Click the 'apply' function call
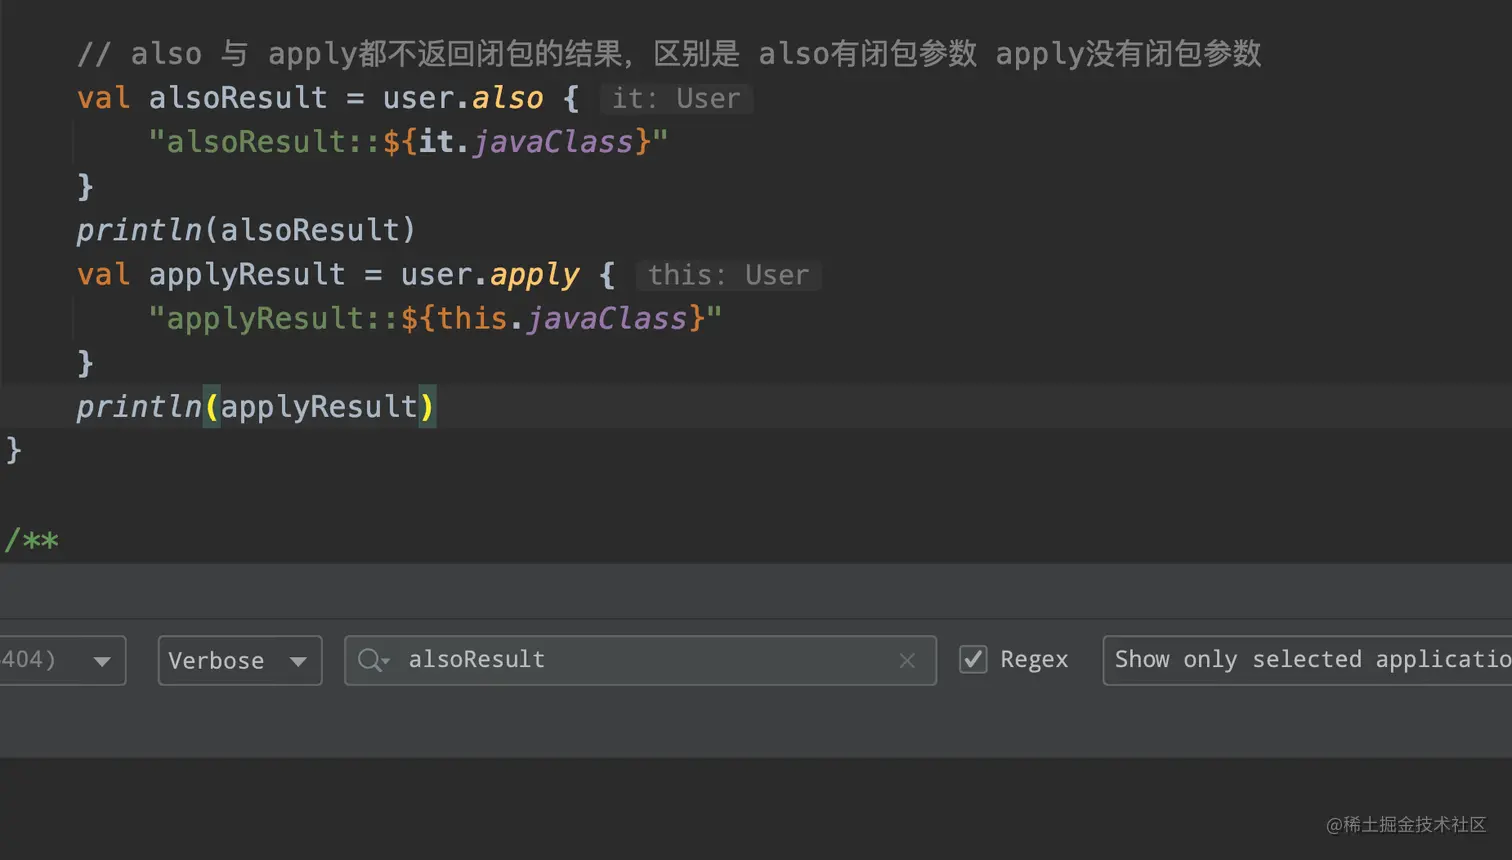 (x=534, y=275)
